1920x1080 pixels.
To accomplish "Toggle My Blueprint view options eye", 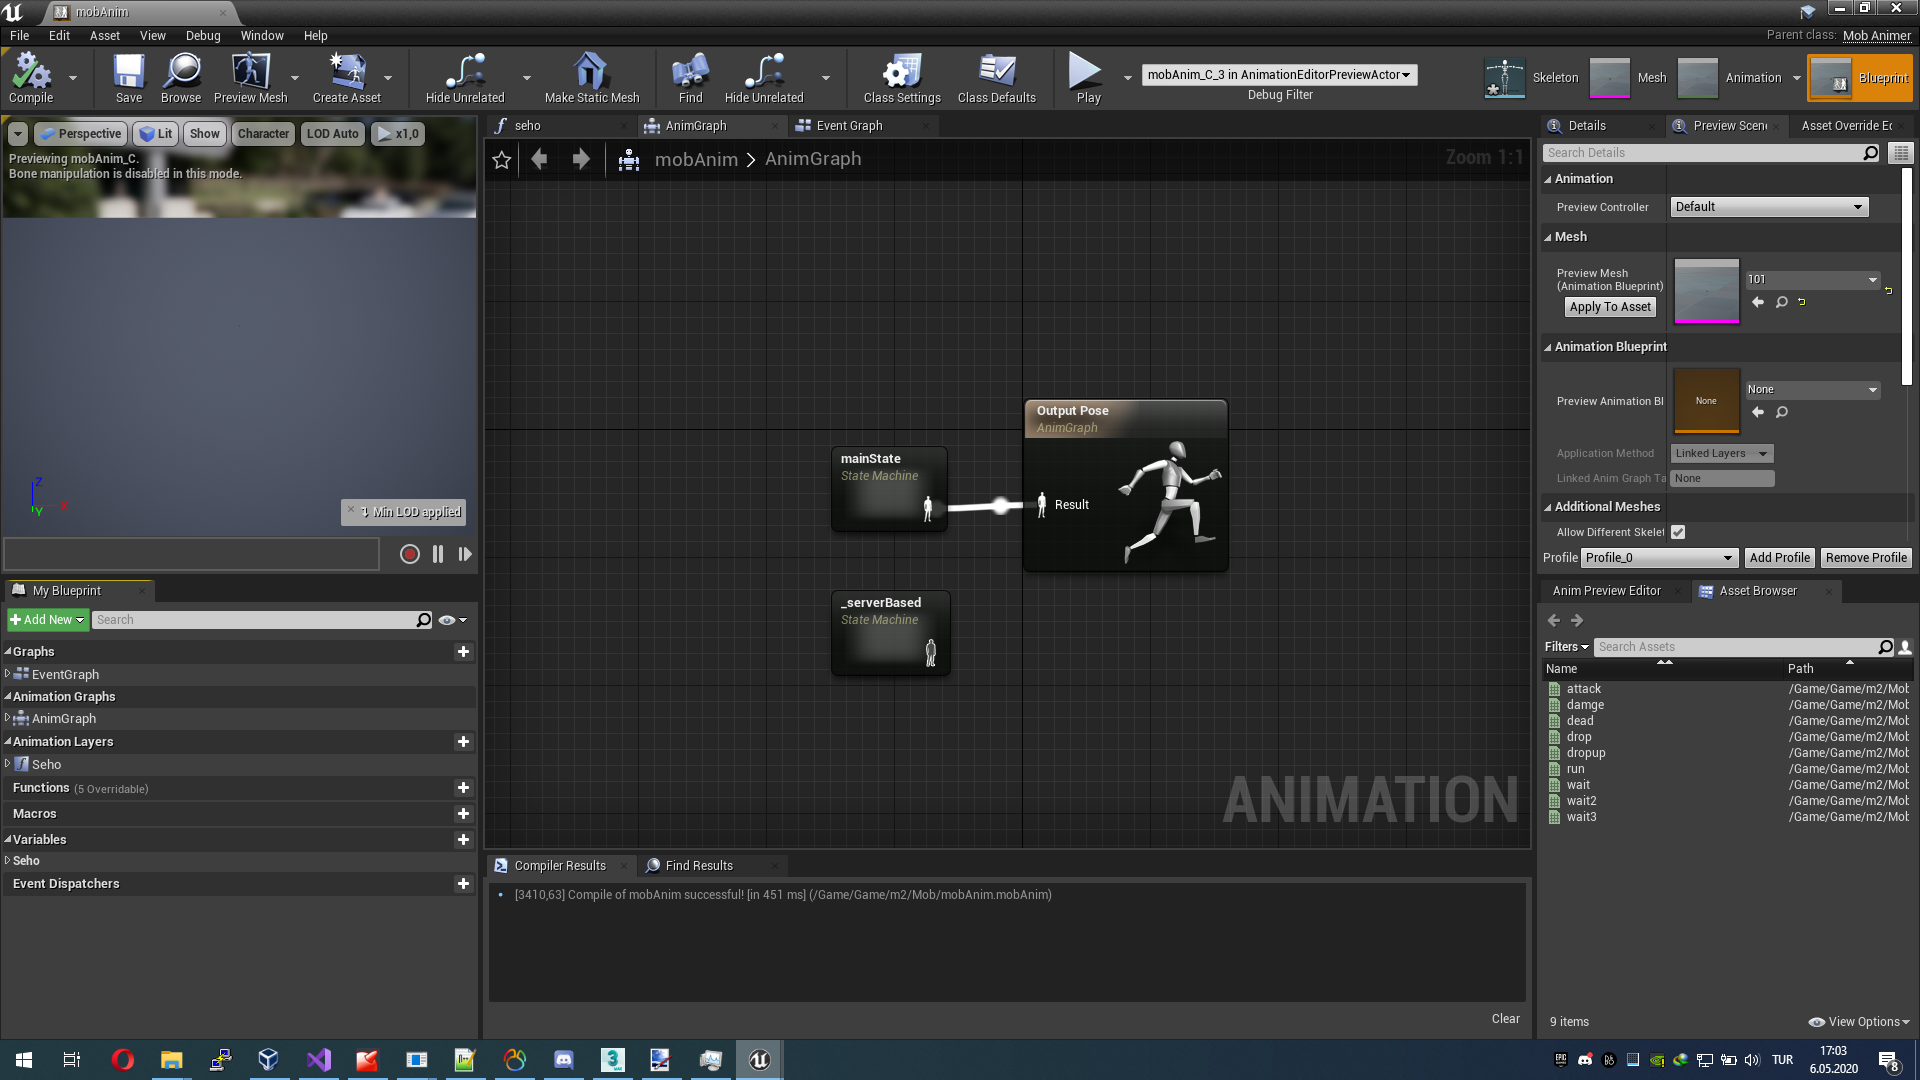I will (453, 620).
